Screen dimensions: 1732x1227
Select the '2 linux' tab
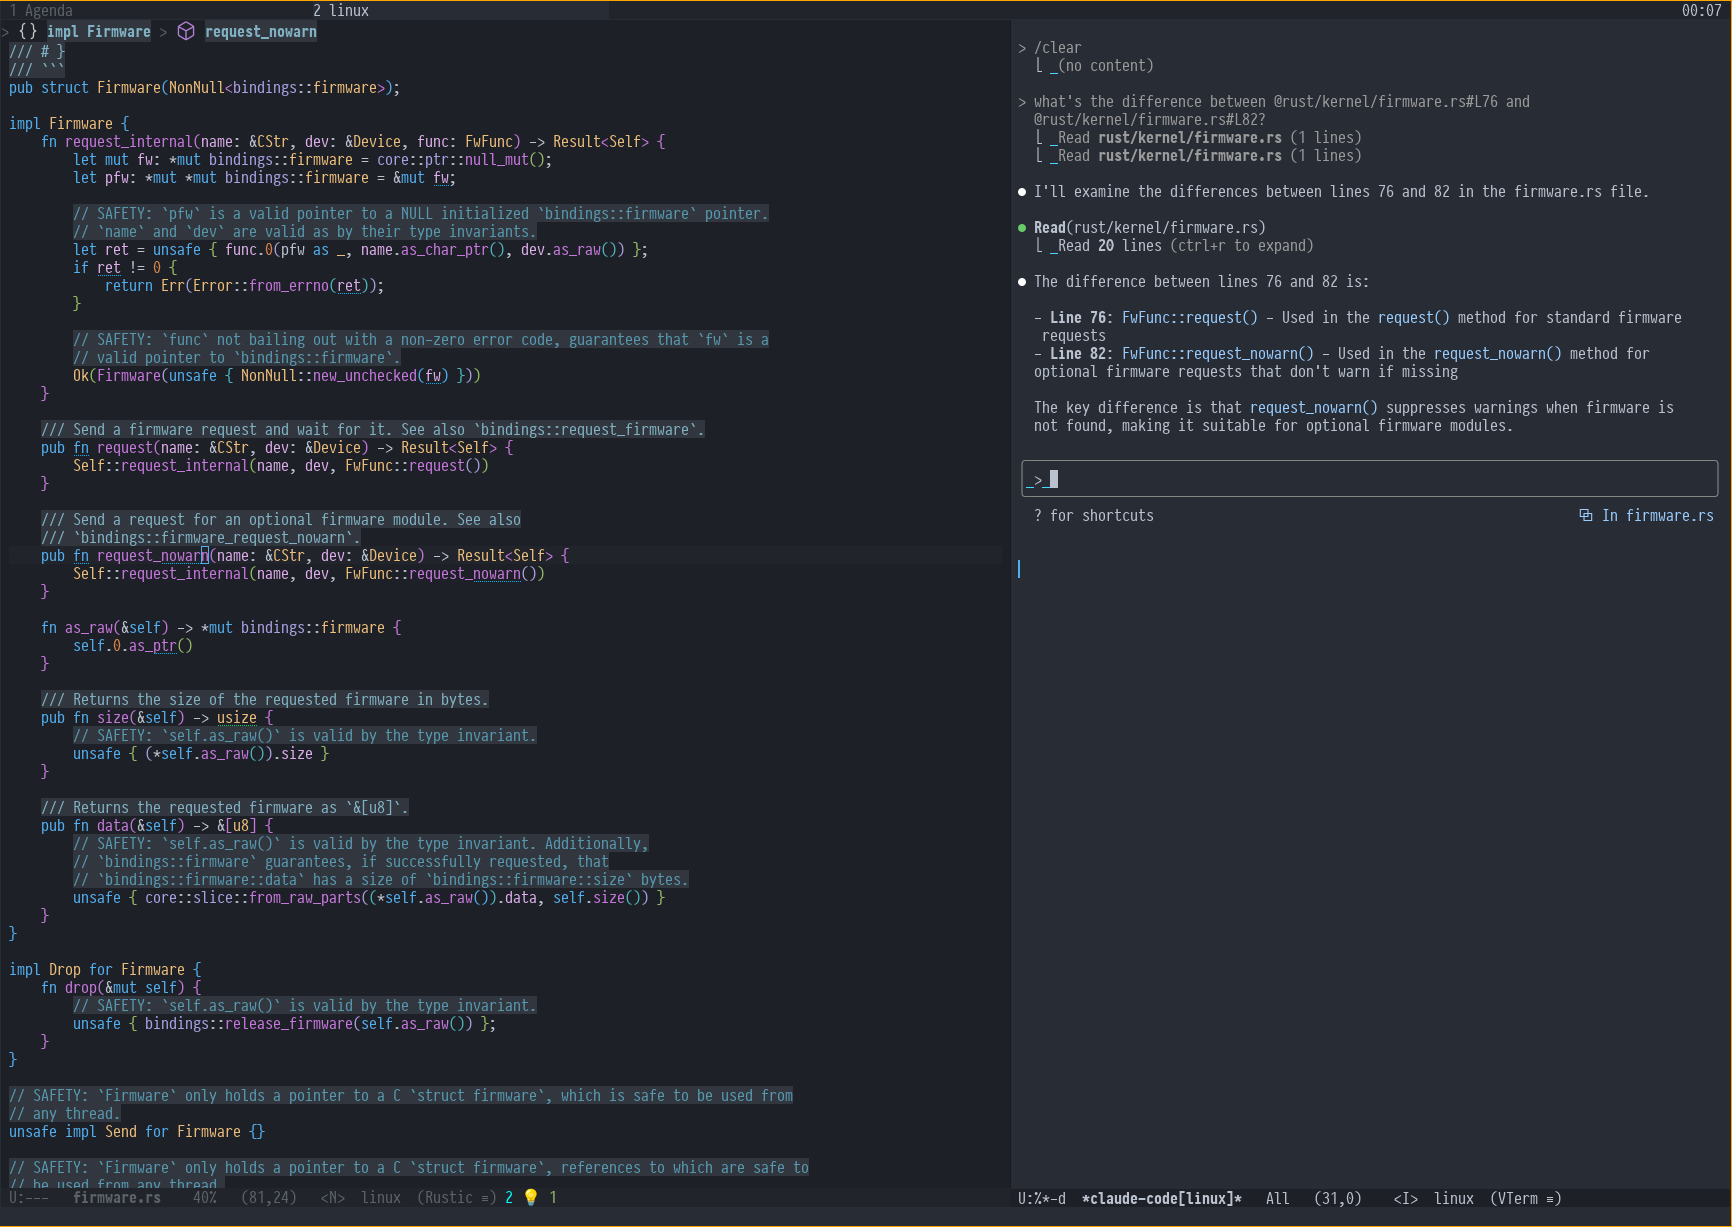point(340,10)
